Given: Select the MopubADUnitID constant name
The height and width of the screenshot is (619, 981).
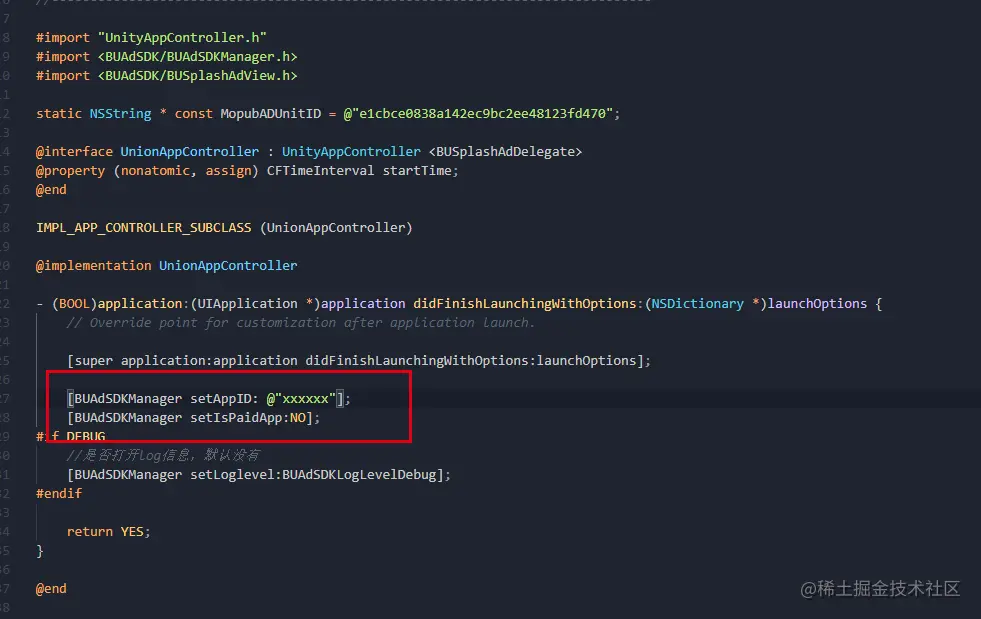Looking at the screenshot, I should click(x=270, y=114).
